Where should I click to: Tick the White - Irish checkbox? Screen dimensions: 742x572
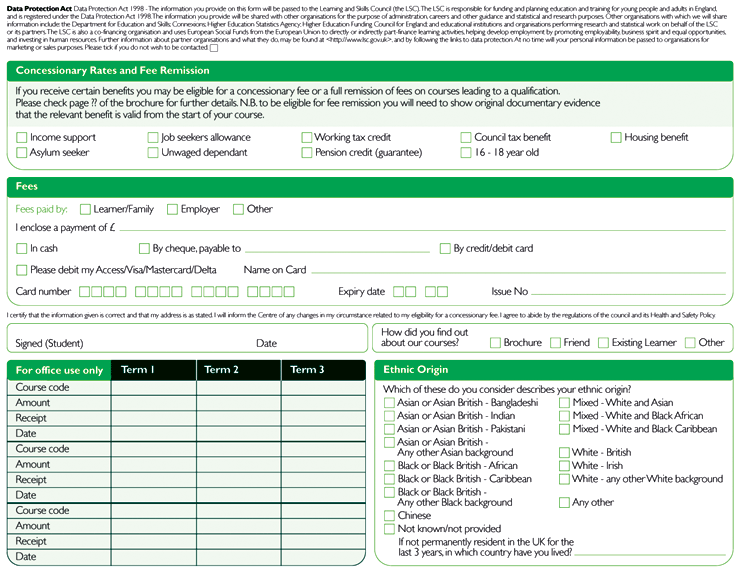pyautogui.click(x=564, y=466)
